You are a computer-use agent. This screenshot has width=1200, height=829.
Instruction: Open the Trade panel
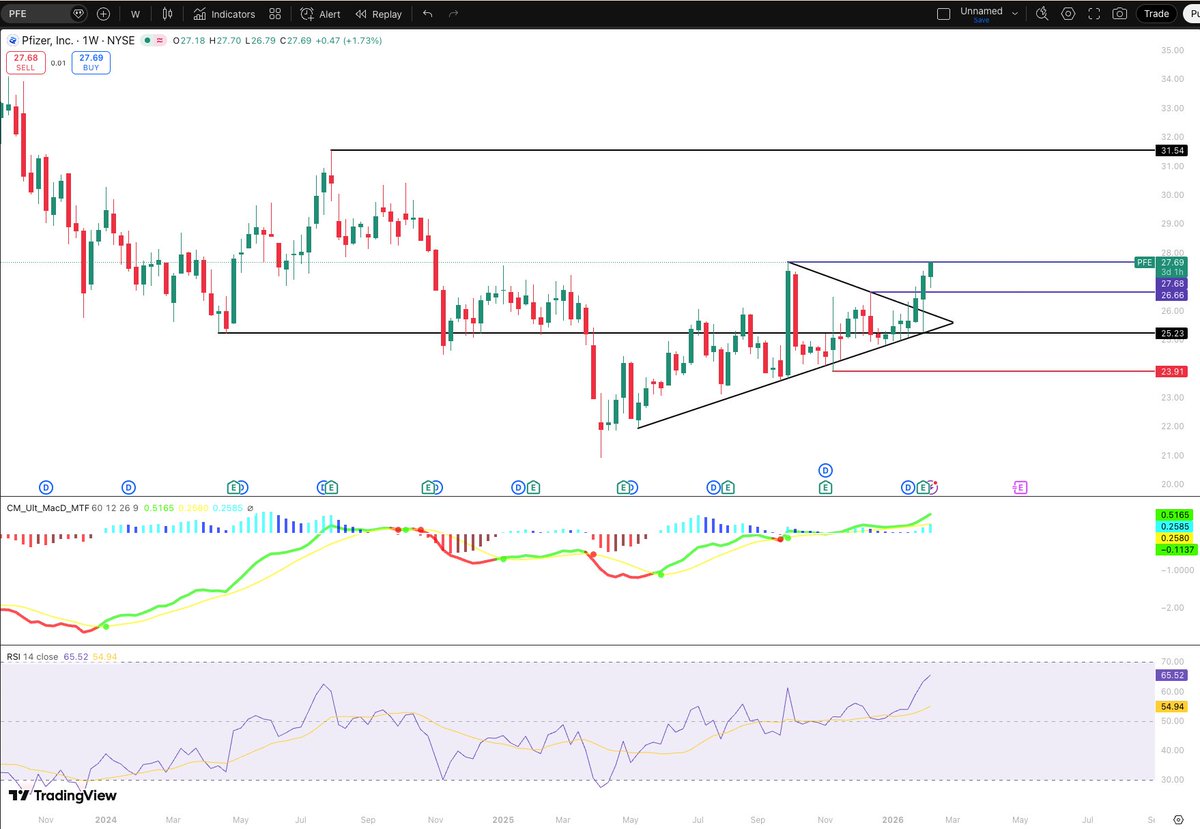1157,13
